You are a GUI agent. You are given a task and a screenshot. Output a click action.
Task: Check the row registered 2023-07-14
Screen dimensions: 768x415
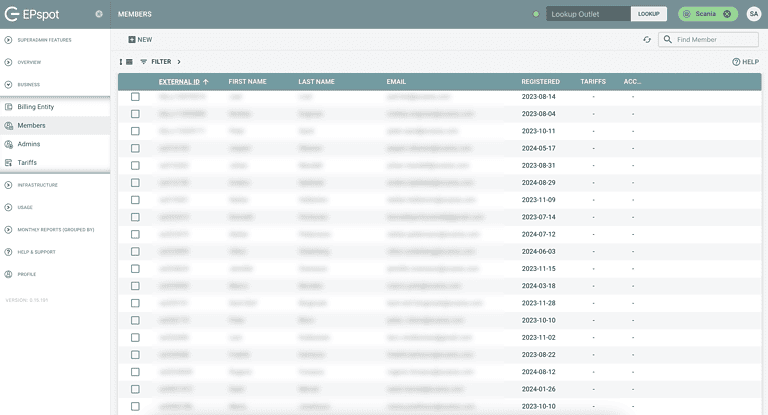(135, 217)
